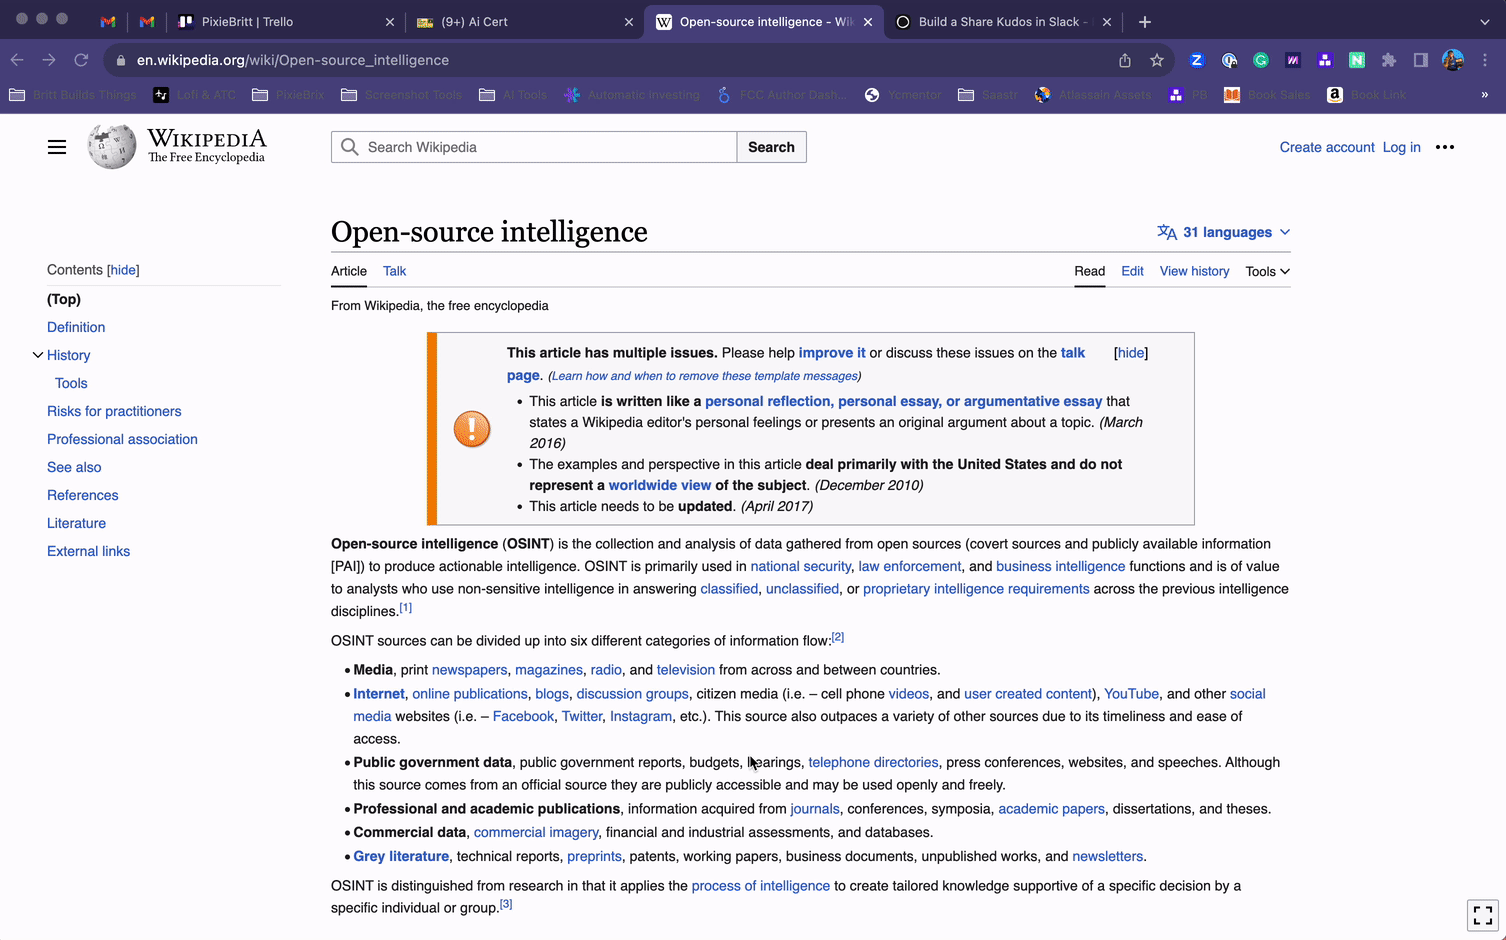The width and height of the screenshot is (1506, 940).
Task: Open the Book Sales bookmark
Action: (x=1267, y=95)
